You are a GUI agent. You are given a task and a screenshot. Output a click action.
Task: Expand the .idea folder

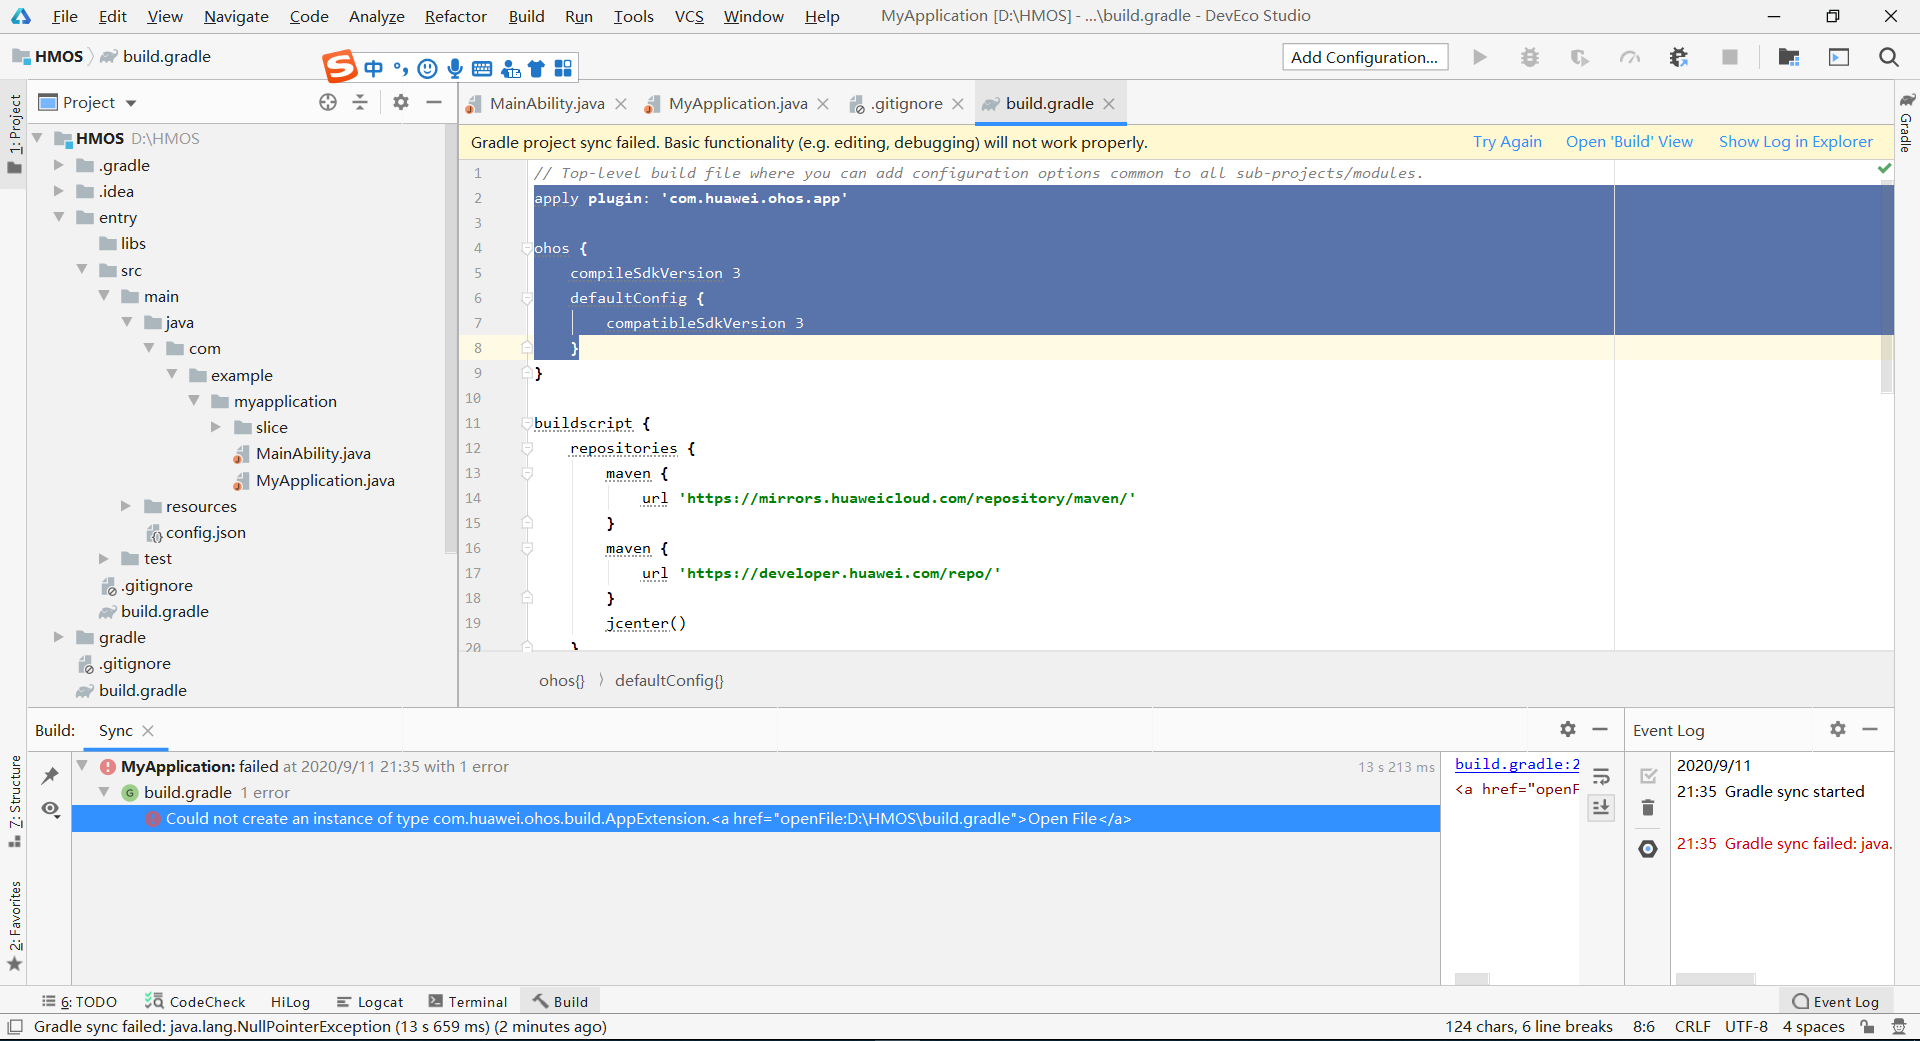click(x=59, y=191)
